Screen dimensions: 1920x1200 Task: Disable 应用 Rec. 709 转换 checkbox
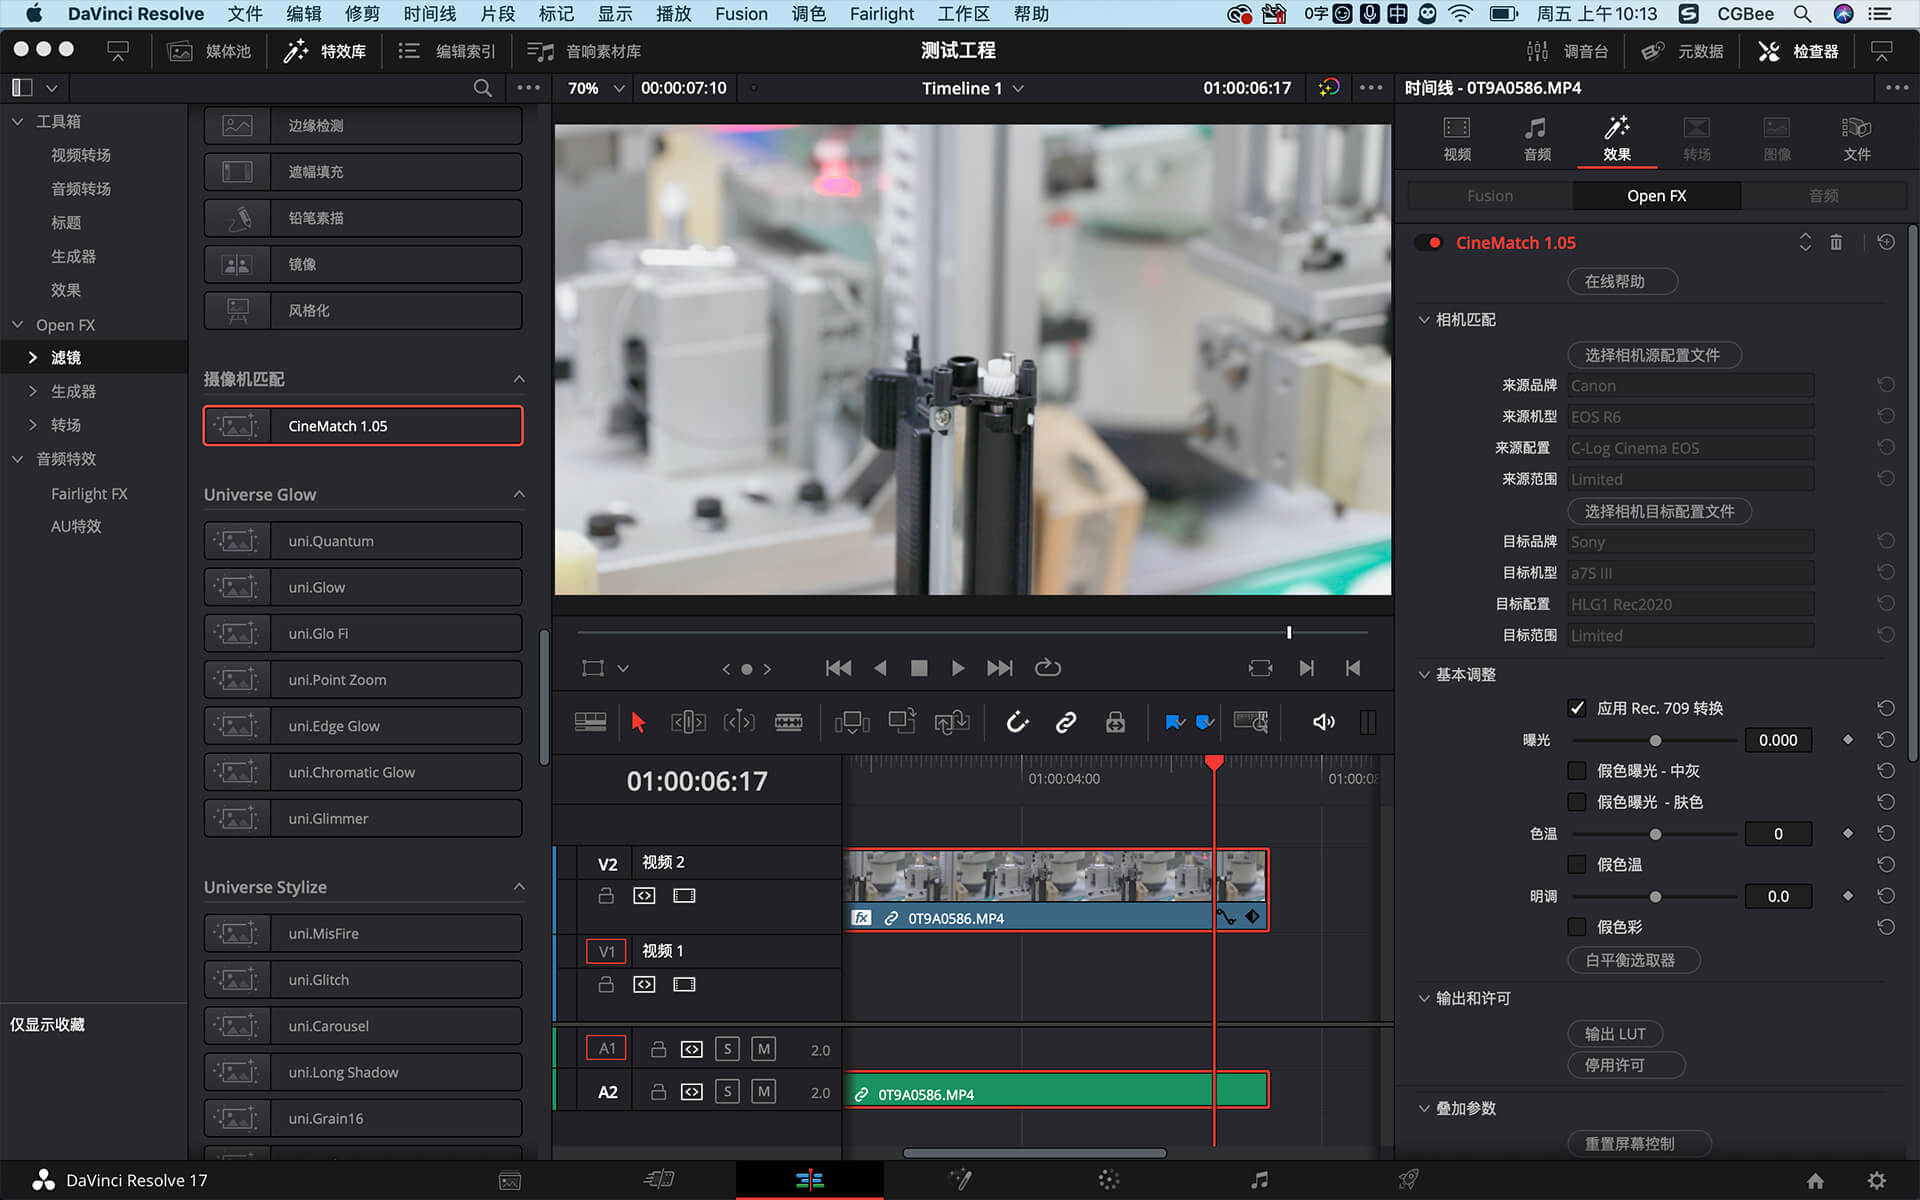[1577, 708]
